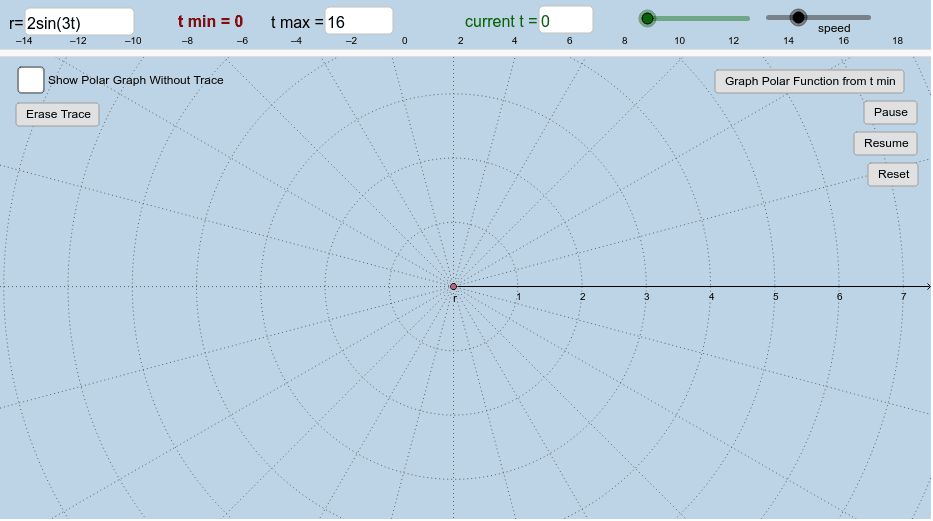Click the green current t slider handle
933x521 pixels.
pos(647,18)
